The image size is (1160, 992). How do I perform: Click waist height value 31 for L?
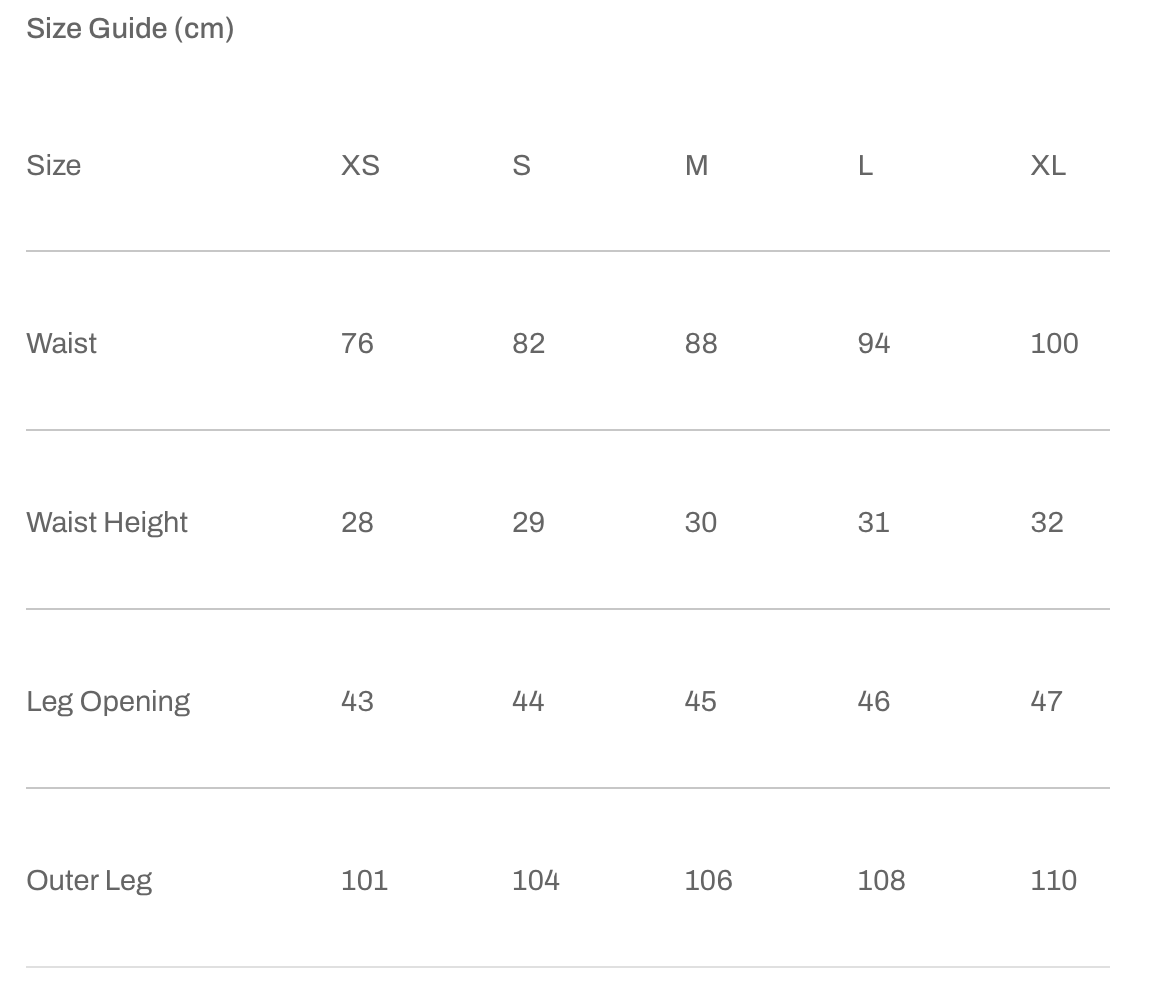coord(873,522)
